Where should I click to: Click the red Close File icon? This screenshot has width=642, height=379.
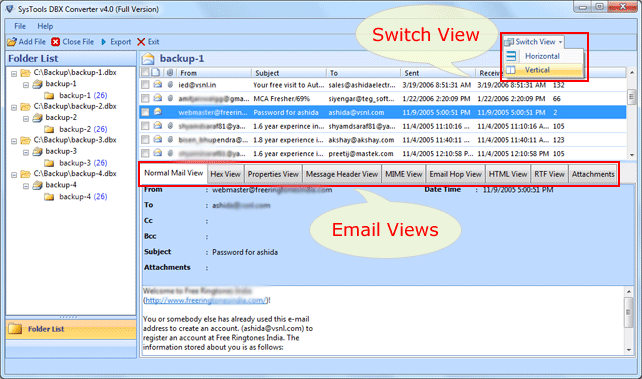(56, 42)
